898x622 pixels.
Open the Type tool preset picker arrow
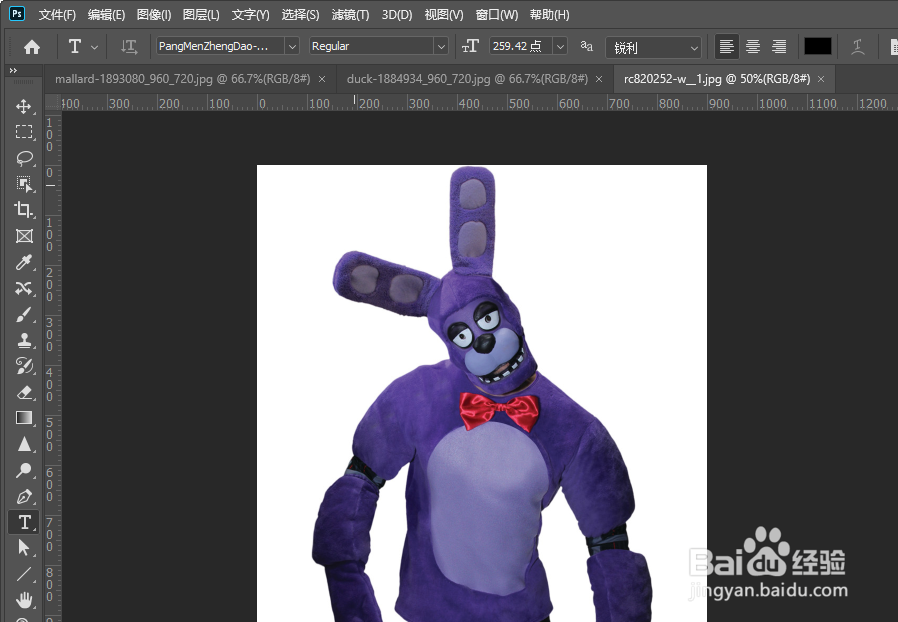coord(94,47)
